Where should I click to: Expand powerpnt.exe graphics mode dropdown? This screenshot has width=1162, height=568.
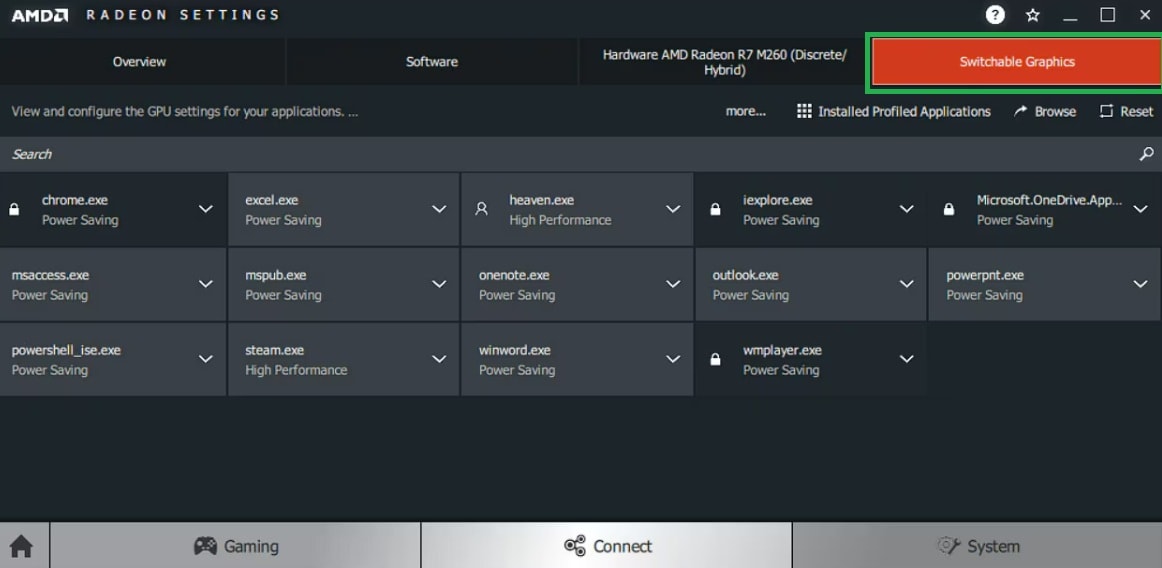click(1141, 284)
